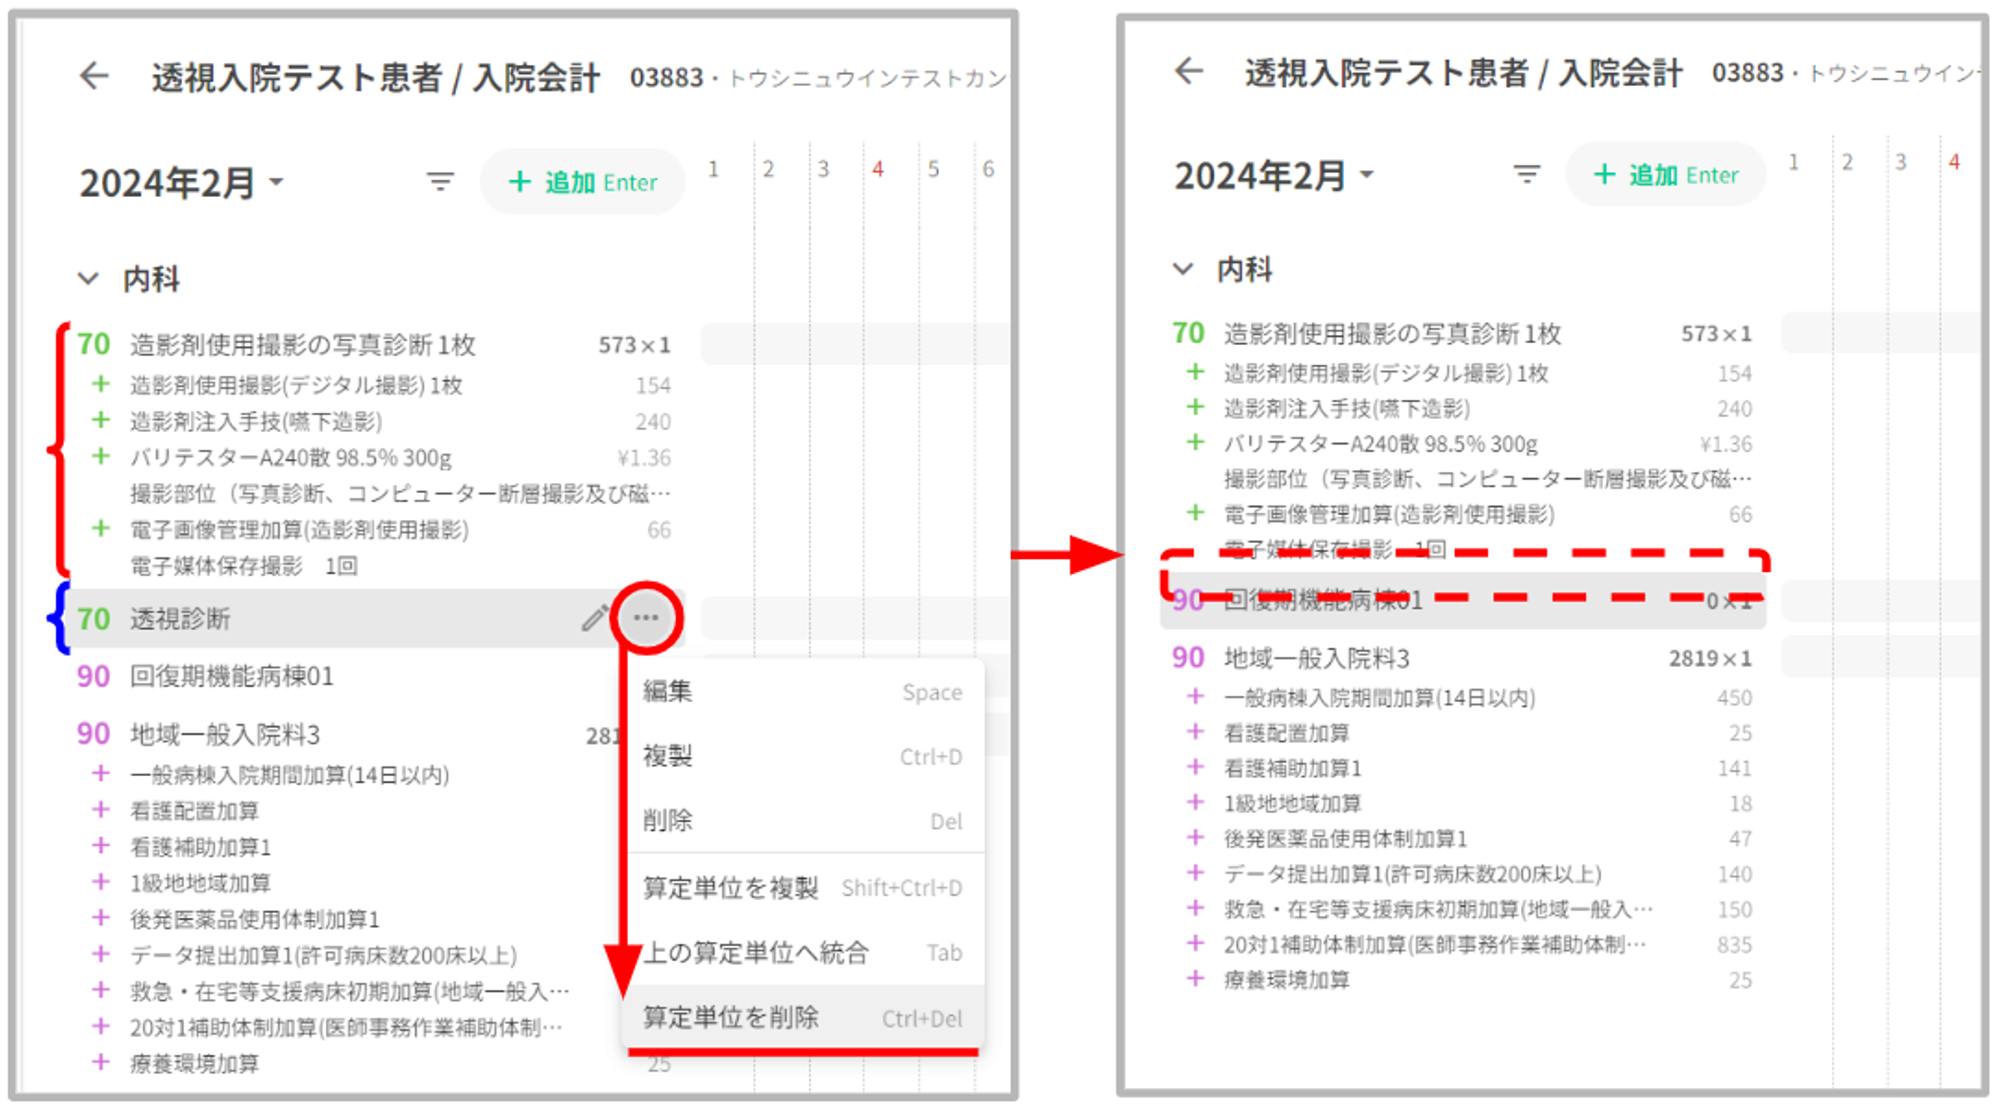Image resolution: width=2000 pixels, height=1108 pixels.
Task: Click plus icon beside 療養環境加算 in left panel
Action: click(101, 1062)
